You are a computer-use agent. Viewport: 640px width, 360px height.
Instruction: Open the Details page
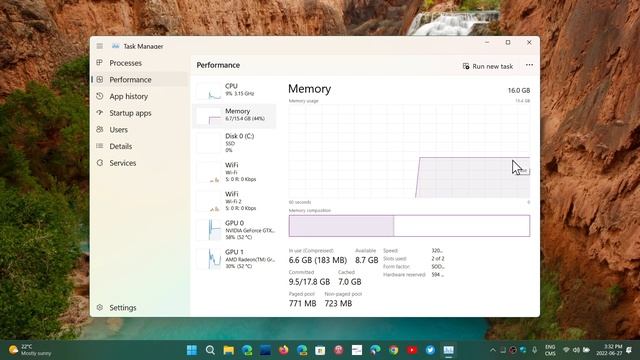(139, 146)
